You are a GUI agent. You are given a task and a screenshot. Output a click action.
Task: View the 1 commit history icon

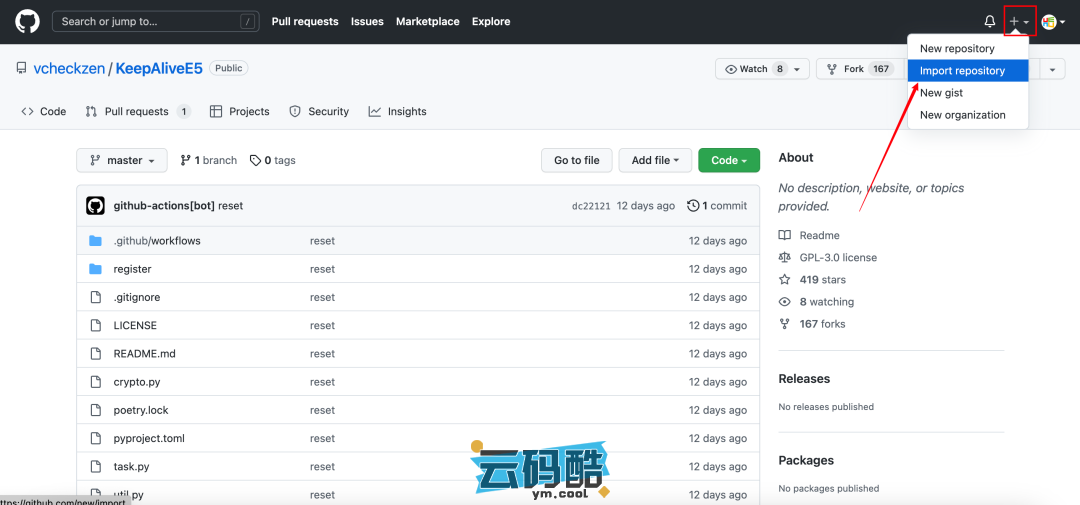(x=694, y=206)
